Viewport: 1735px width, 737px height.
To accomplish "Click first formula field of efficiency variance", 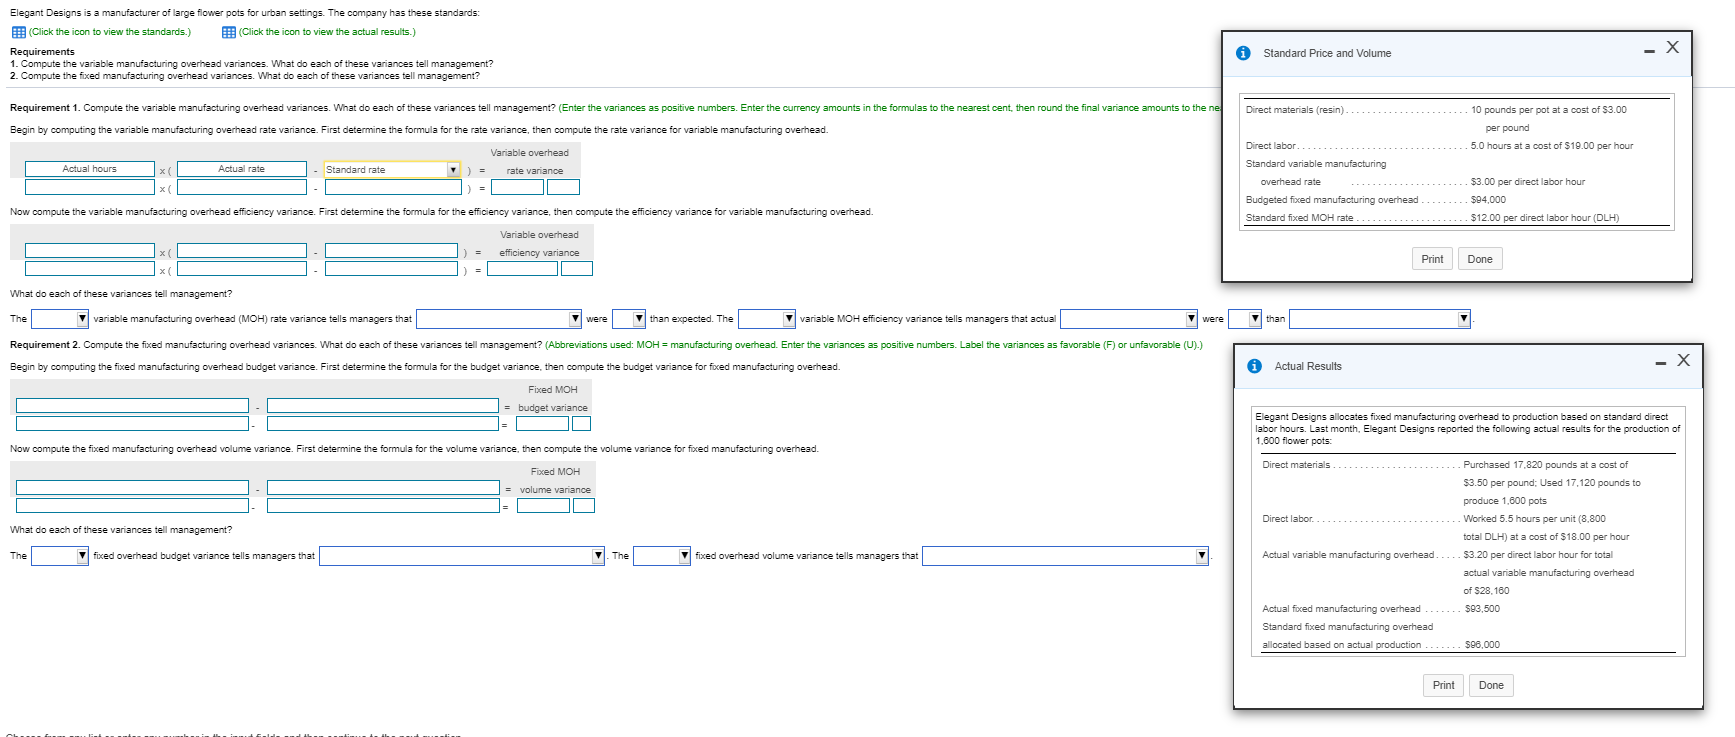I will pyautogui.click(x=90, y=251).
